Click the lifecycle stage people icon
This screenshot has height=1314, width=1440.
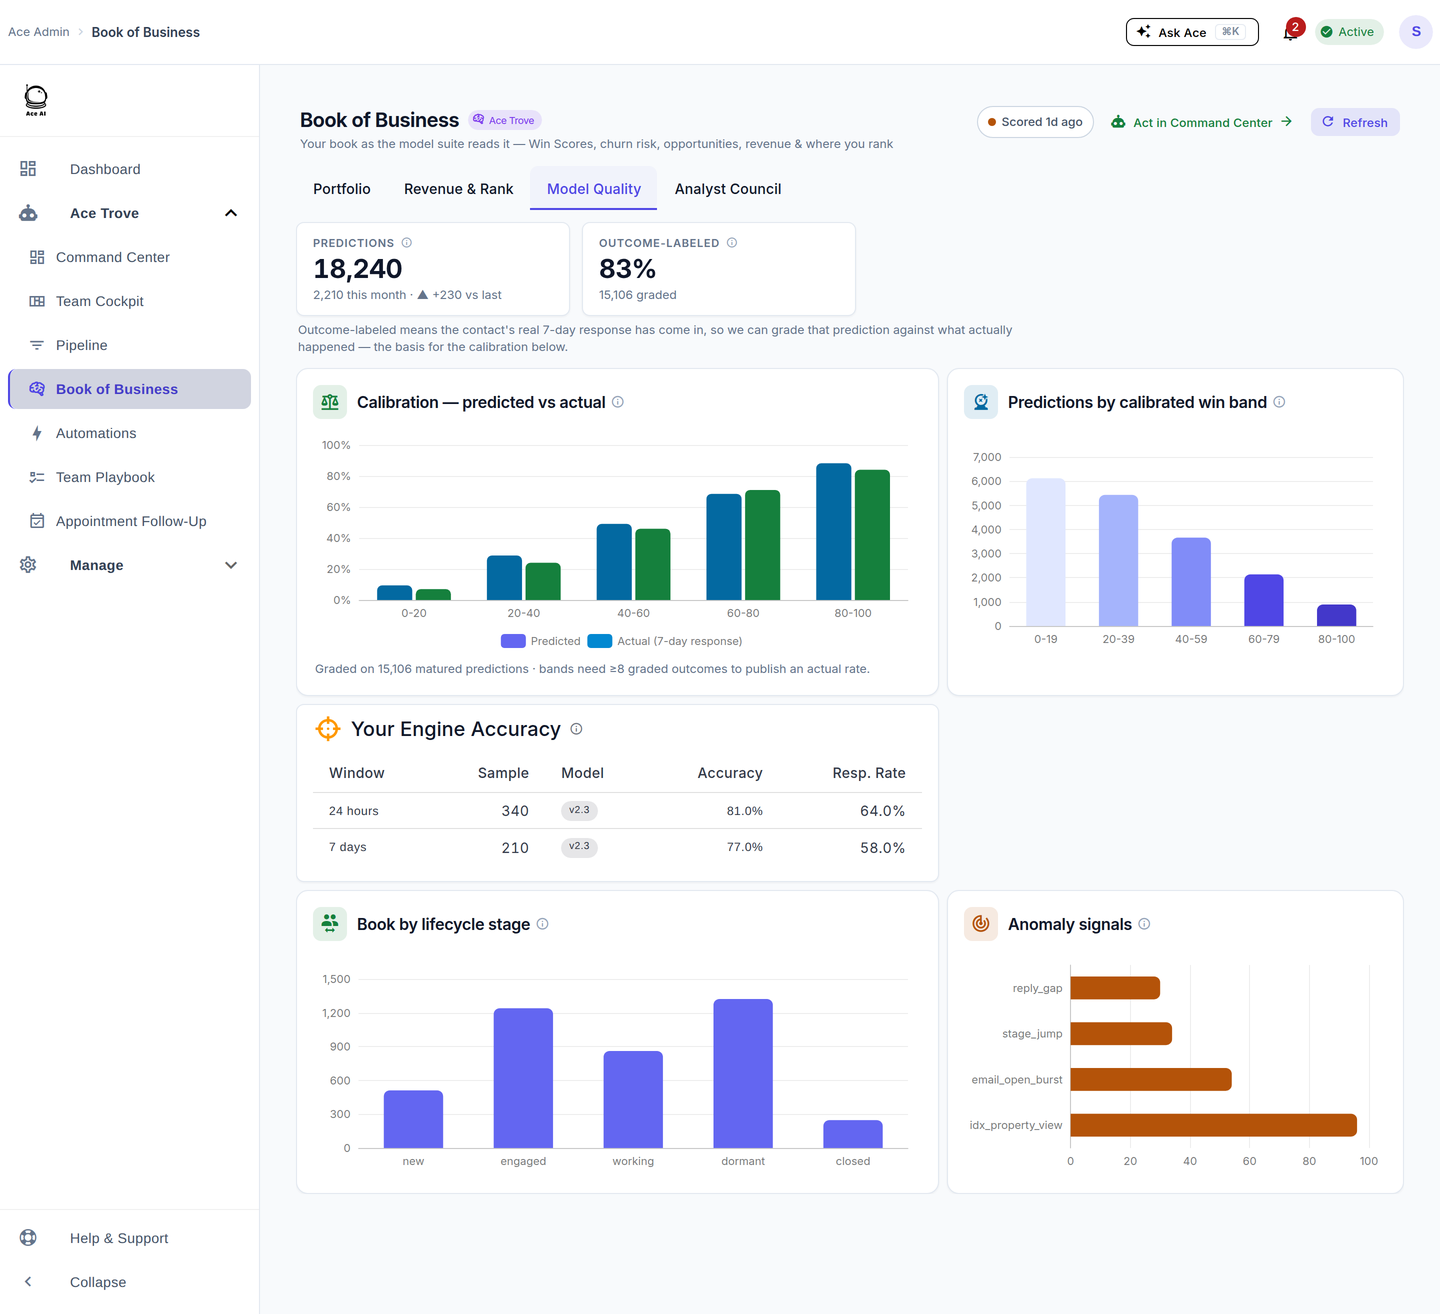[x=330, y=924]
